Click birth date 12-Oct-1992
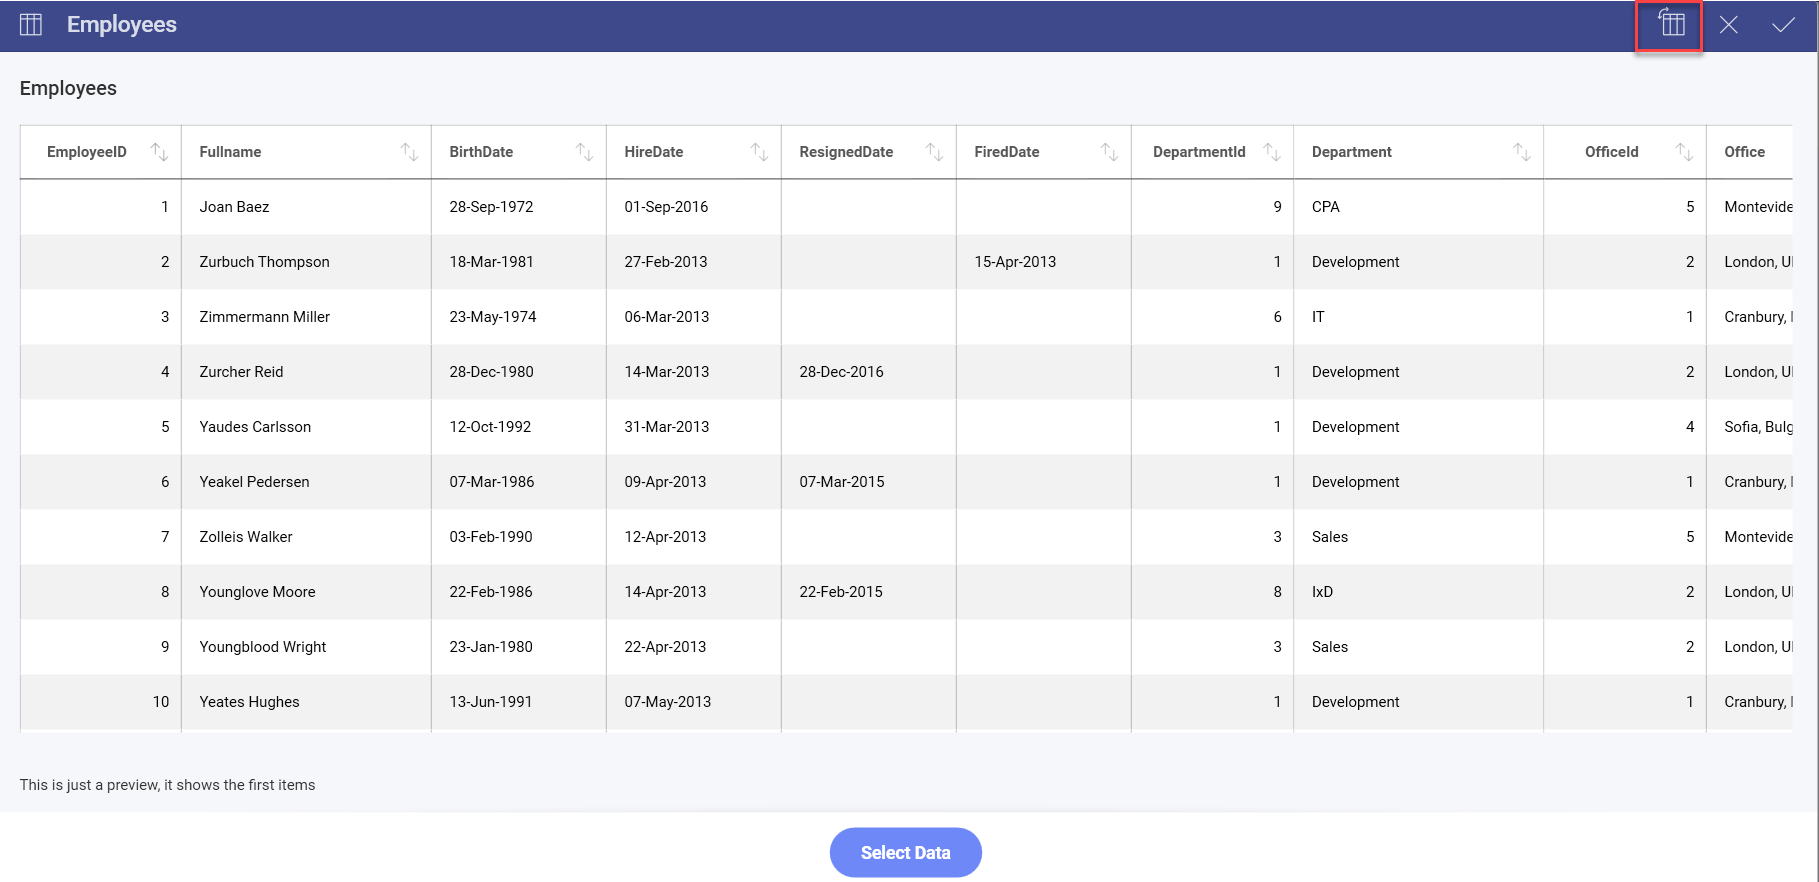Image resolution: width=1819 pixels, height=882 pixels. (x=490, y=427)
